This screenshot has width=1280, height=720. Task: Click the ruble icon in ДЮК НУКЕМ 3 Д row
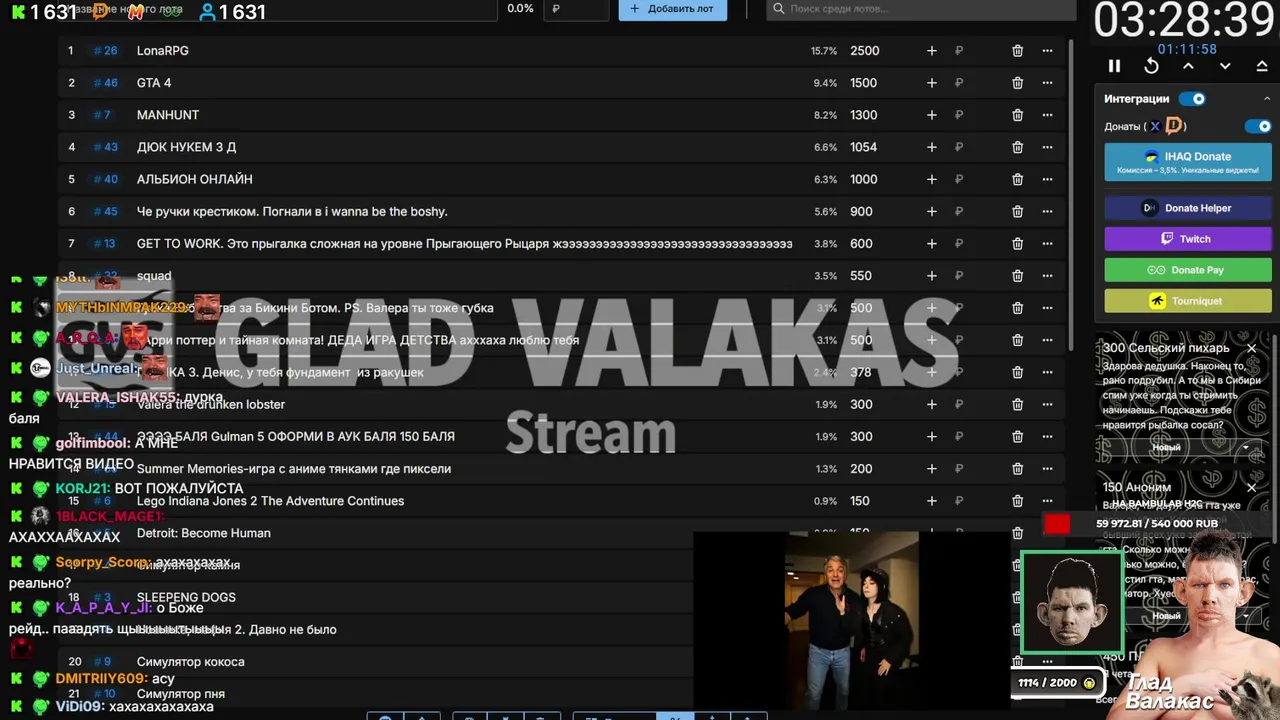tap(958, 147)
